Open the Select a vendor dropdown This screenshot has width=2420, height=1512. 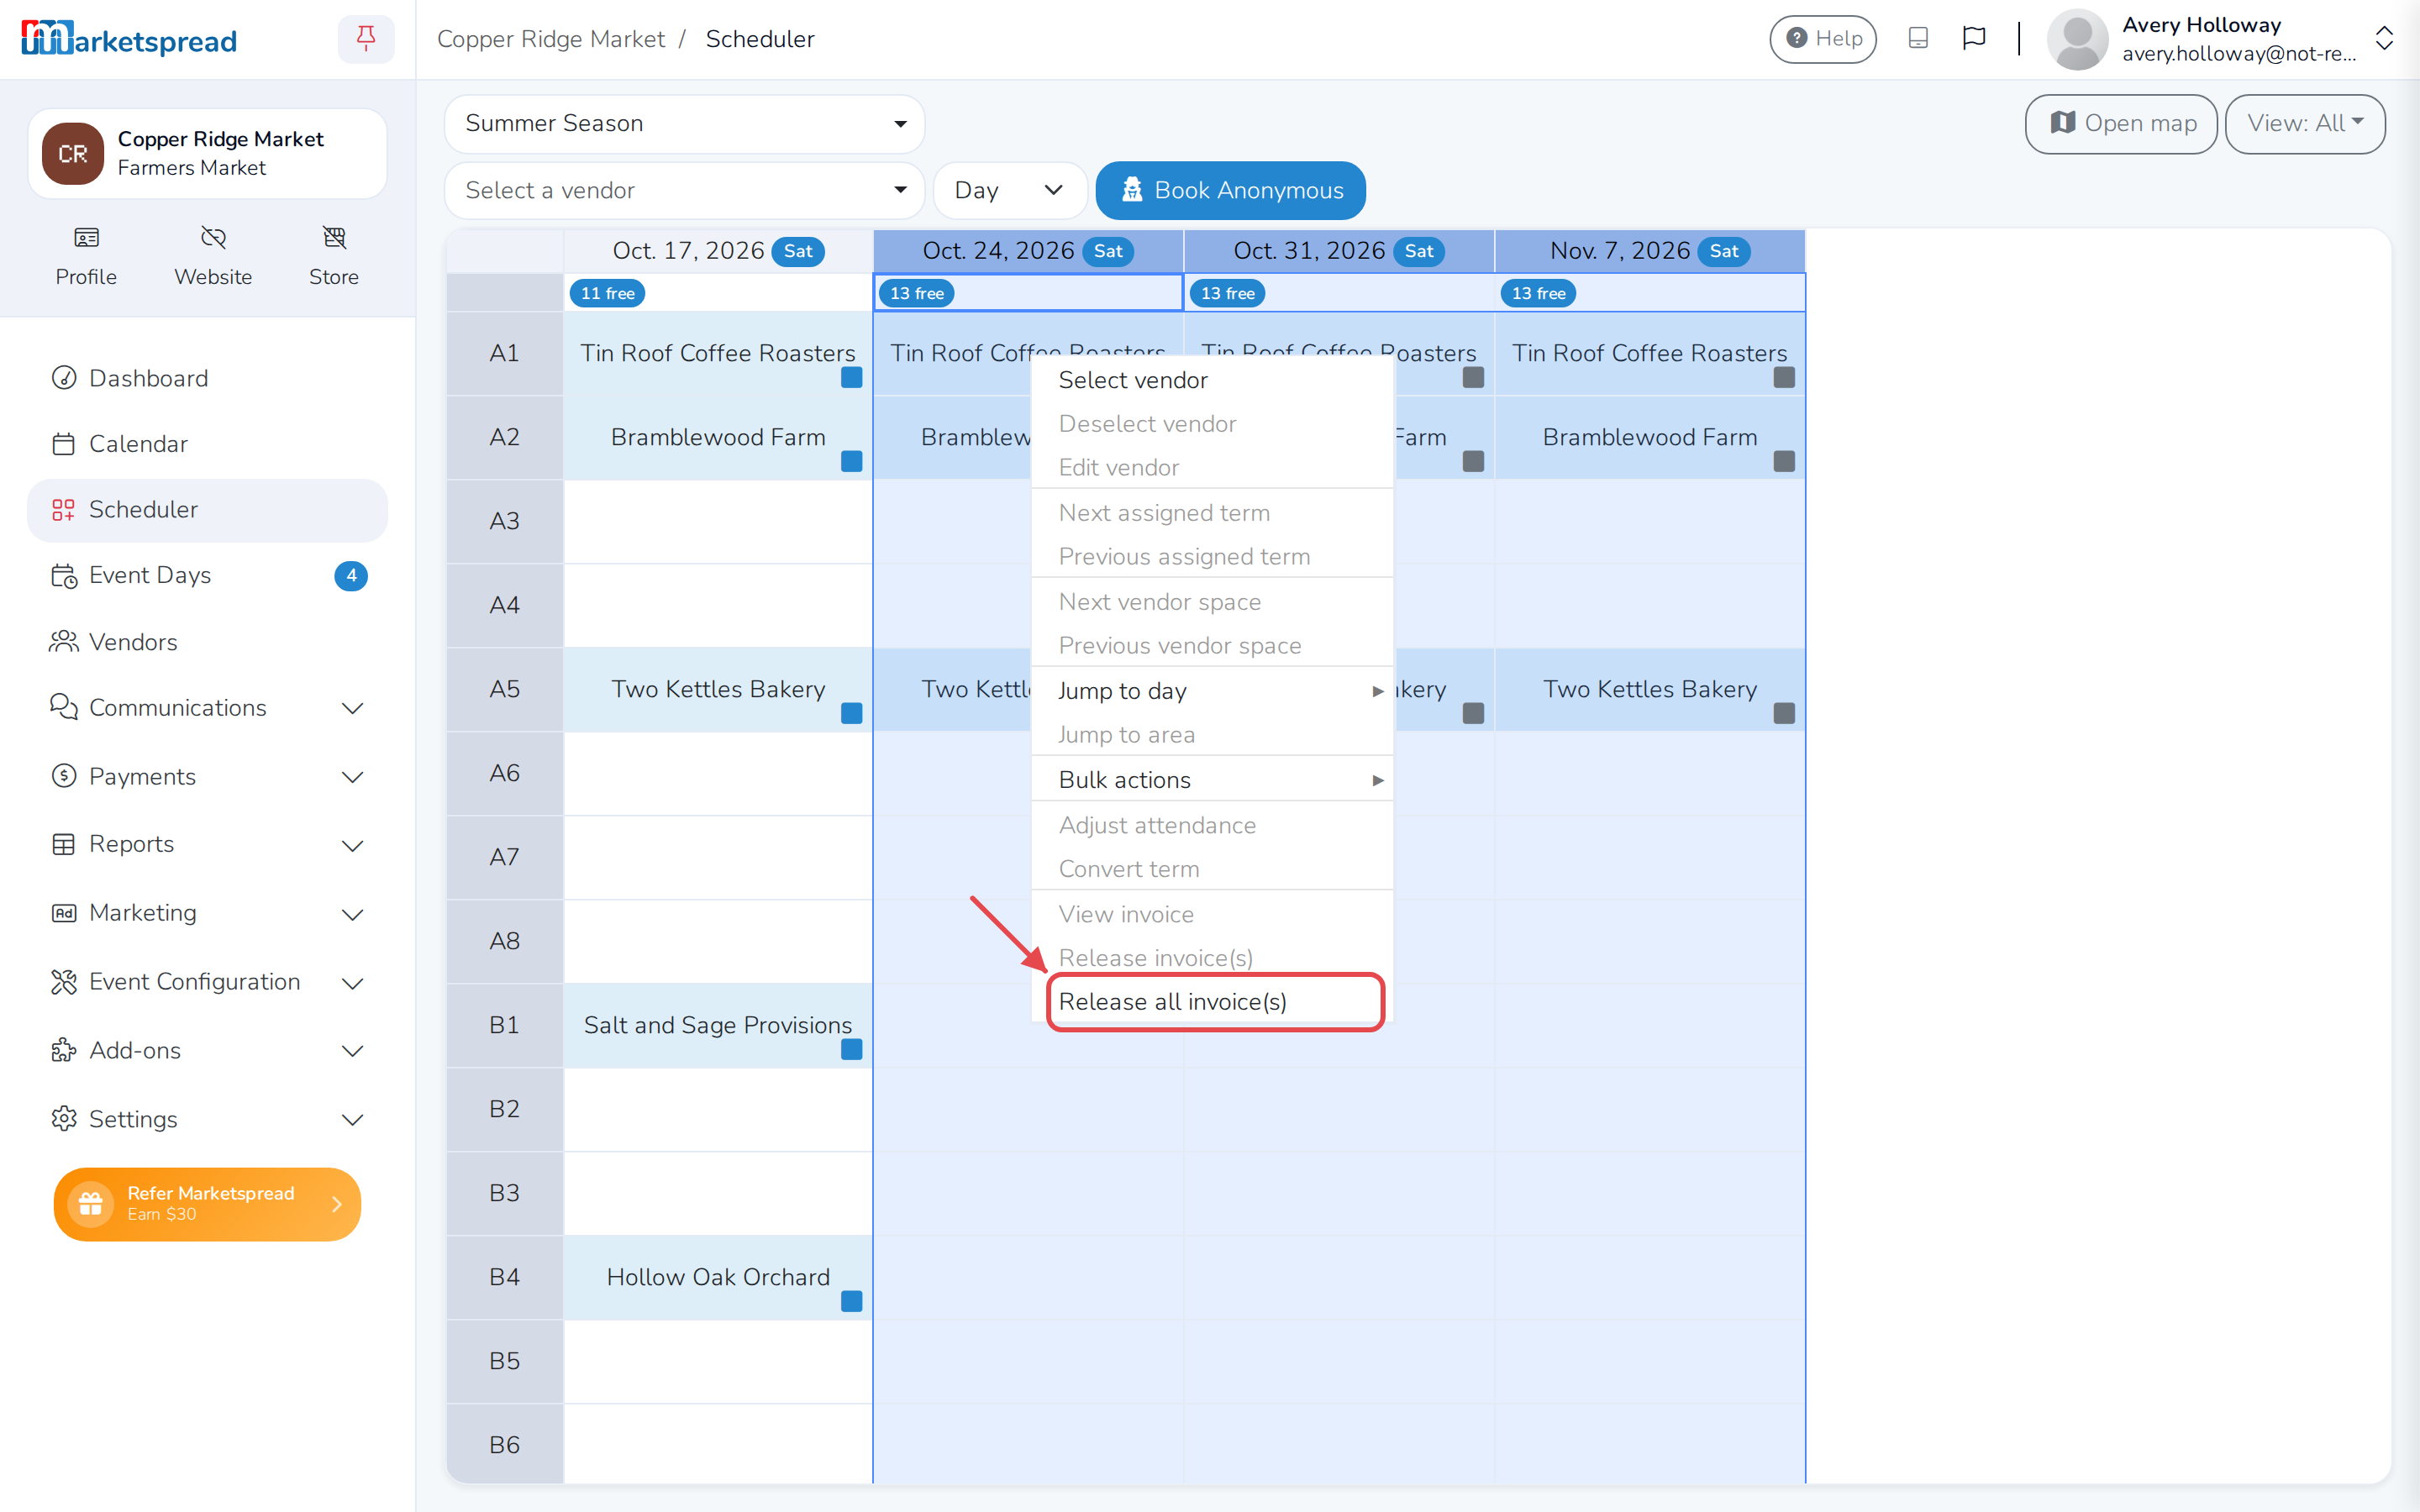[x=685, y=190]
